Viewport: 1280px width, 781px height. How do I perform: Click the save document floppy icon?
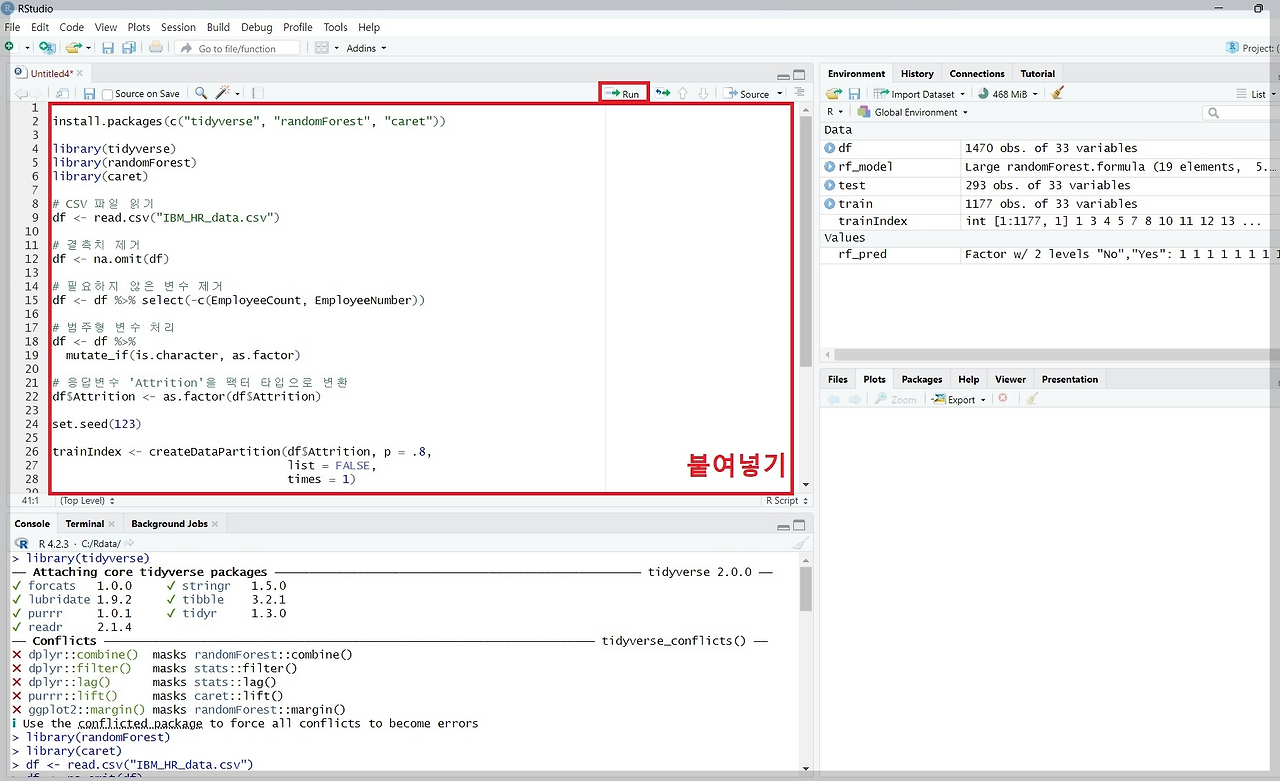point(89,94)
